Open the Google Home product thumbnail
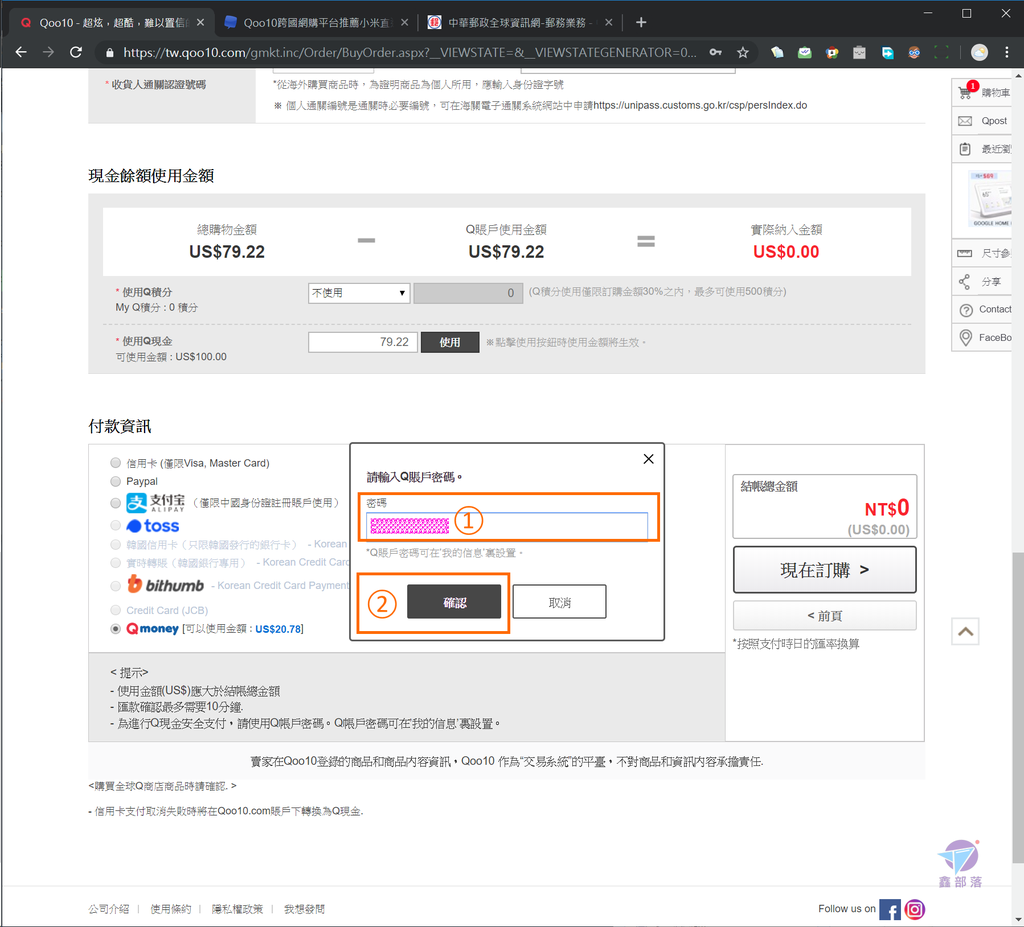Viewport: 1024px width, 927px height. [x=991, y=200]
